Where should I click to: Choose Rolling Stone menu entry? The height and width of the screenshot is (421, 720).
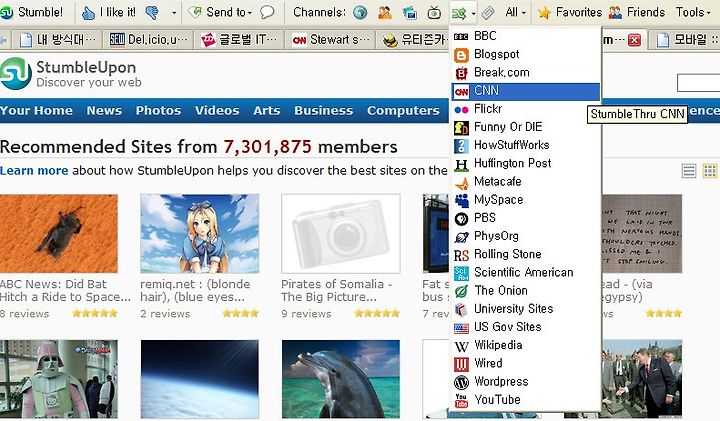526,254
